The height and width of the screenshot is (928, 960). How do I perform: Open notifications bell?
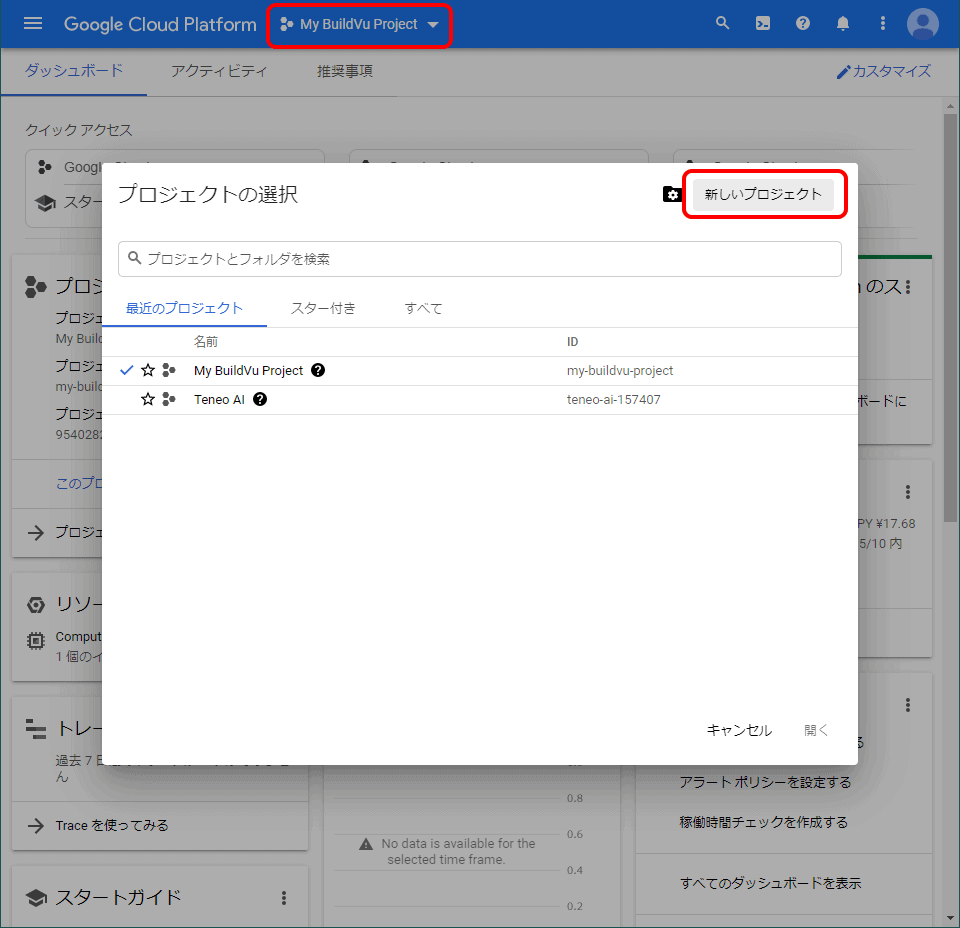[x=843, y=24]
